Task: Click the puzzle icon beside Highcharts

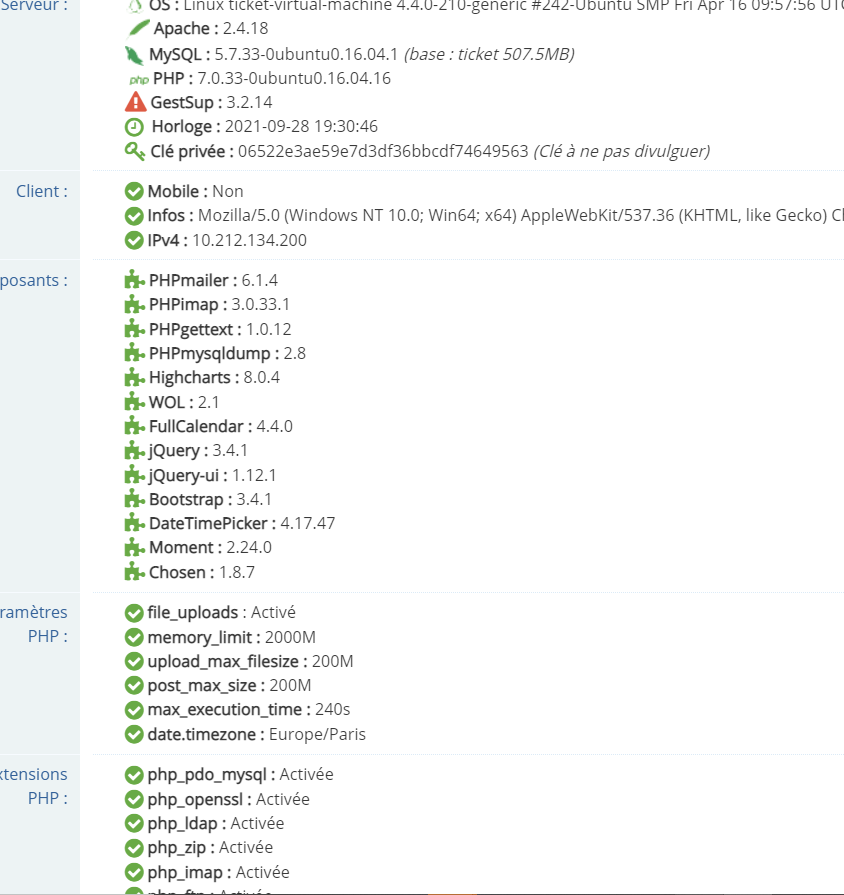Action: click(134, 377)
